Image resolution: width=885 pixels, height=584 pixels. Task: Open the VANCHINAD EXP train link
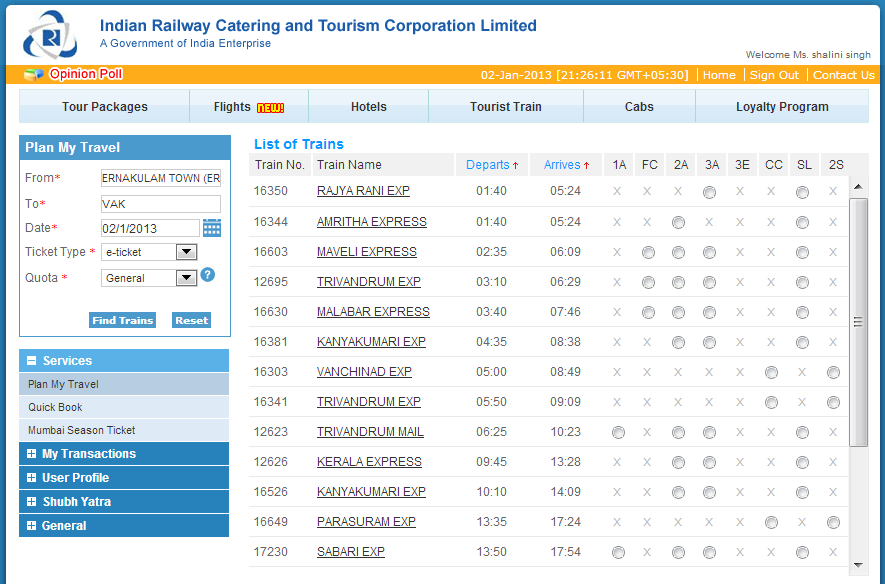(364, 372)
